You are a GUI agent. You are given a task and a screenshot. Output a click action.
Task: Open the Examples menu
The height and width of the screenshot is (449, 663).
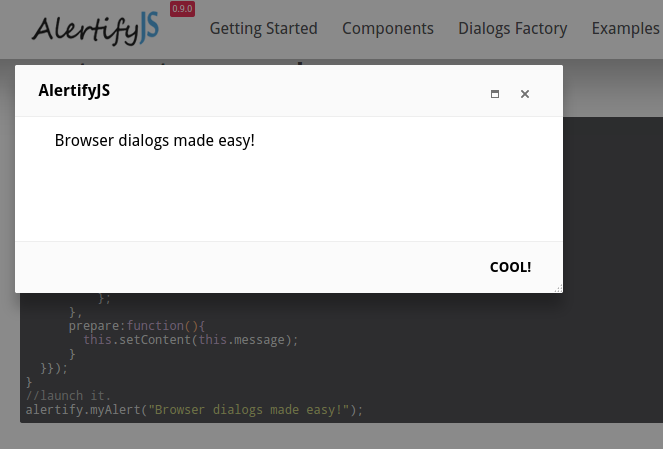point(625,29)
